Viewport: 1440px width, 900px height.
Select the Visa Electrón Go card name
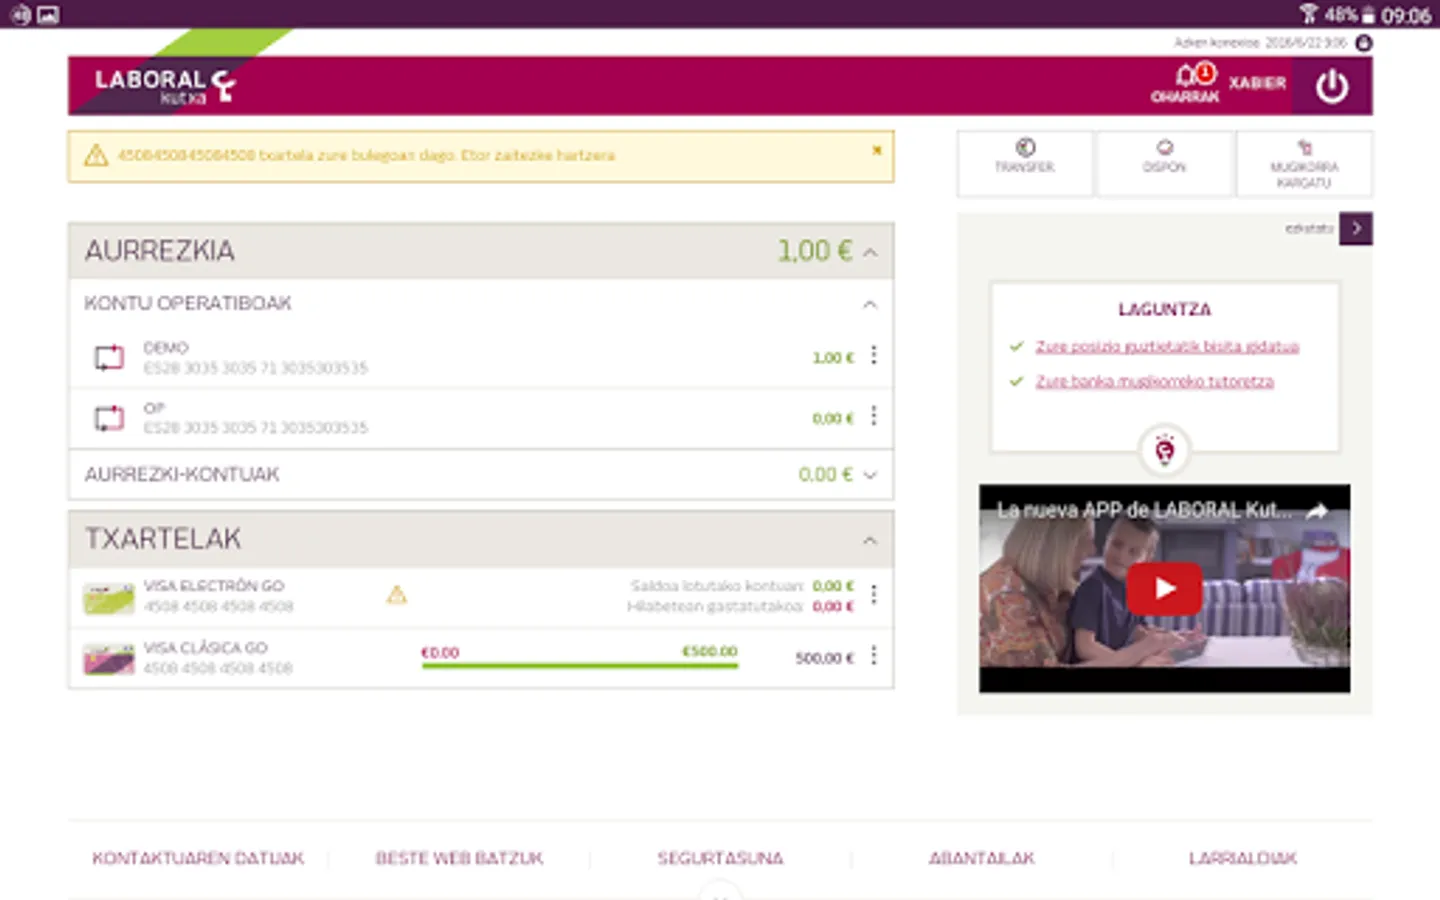tap(214, 585)
